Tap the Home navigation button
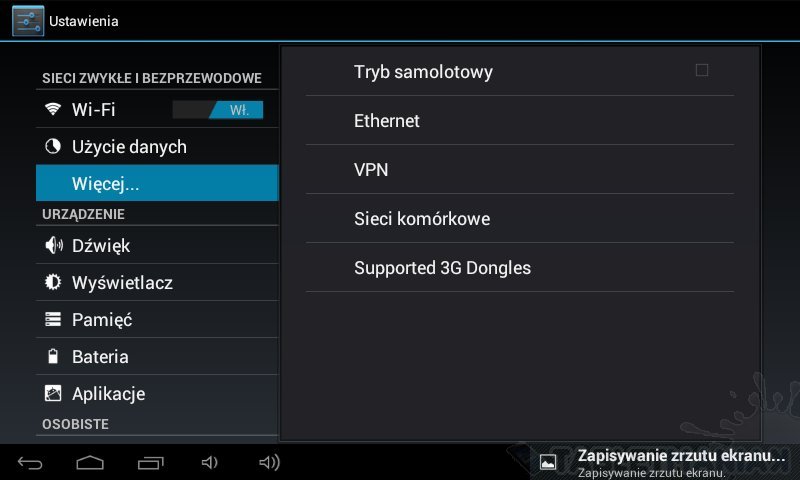The image size is (800, 480). (x=90, y=462)
